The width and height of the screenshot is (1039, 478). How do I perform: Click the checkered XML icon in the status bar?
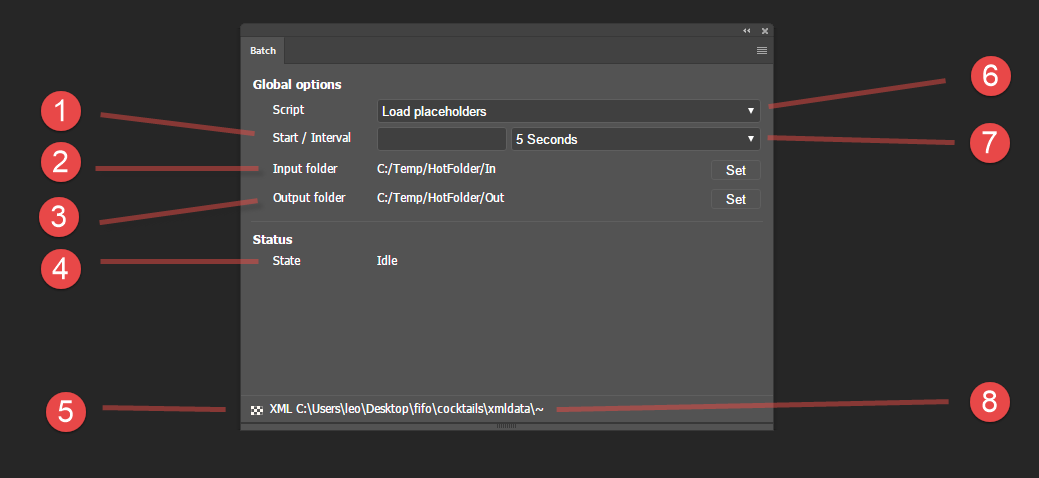[256, 410]
